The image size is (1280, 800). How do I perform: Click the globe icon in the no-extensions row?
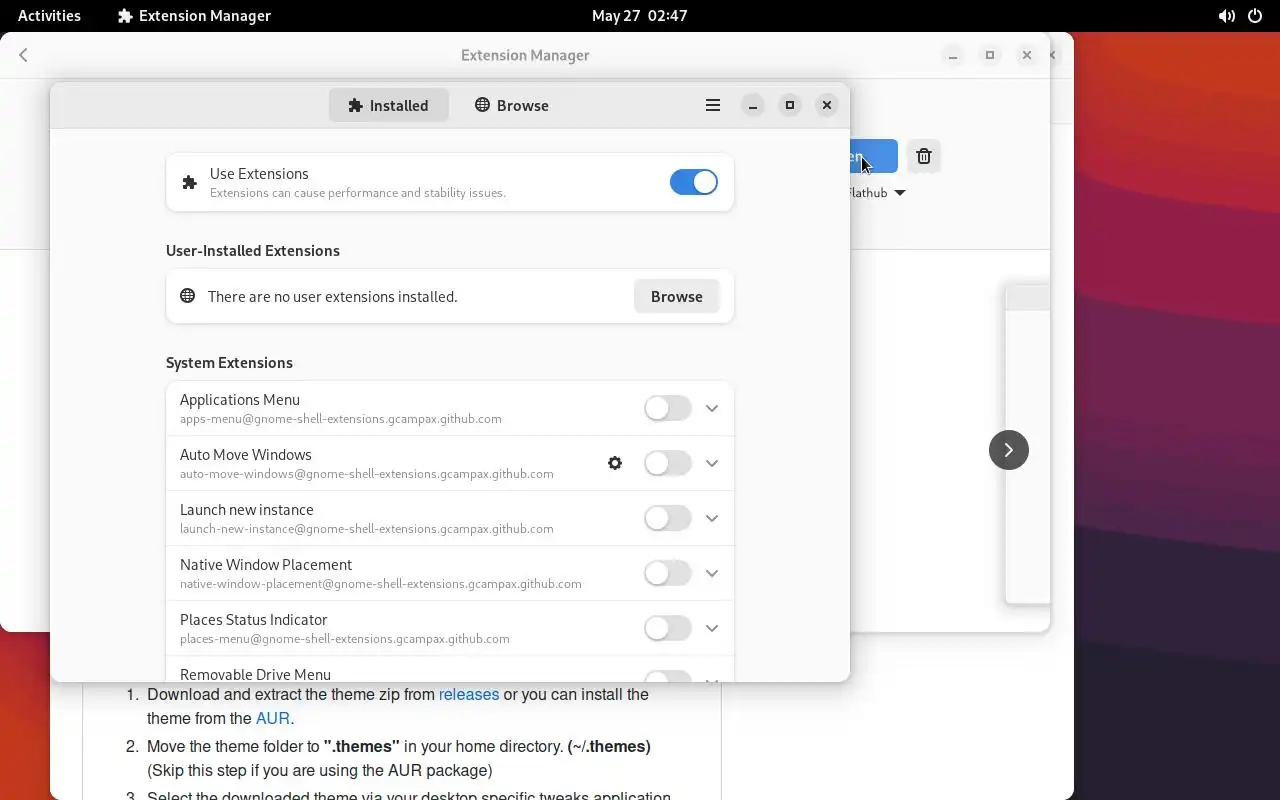pos(187,296)
